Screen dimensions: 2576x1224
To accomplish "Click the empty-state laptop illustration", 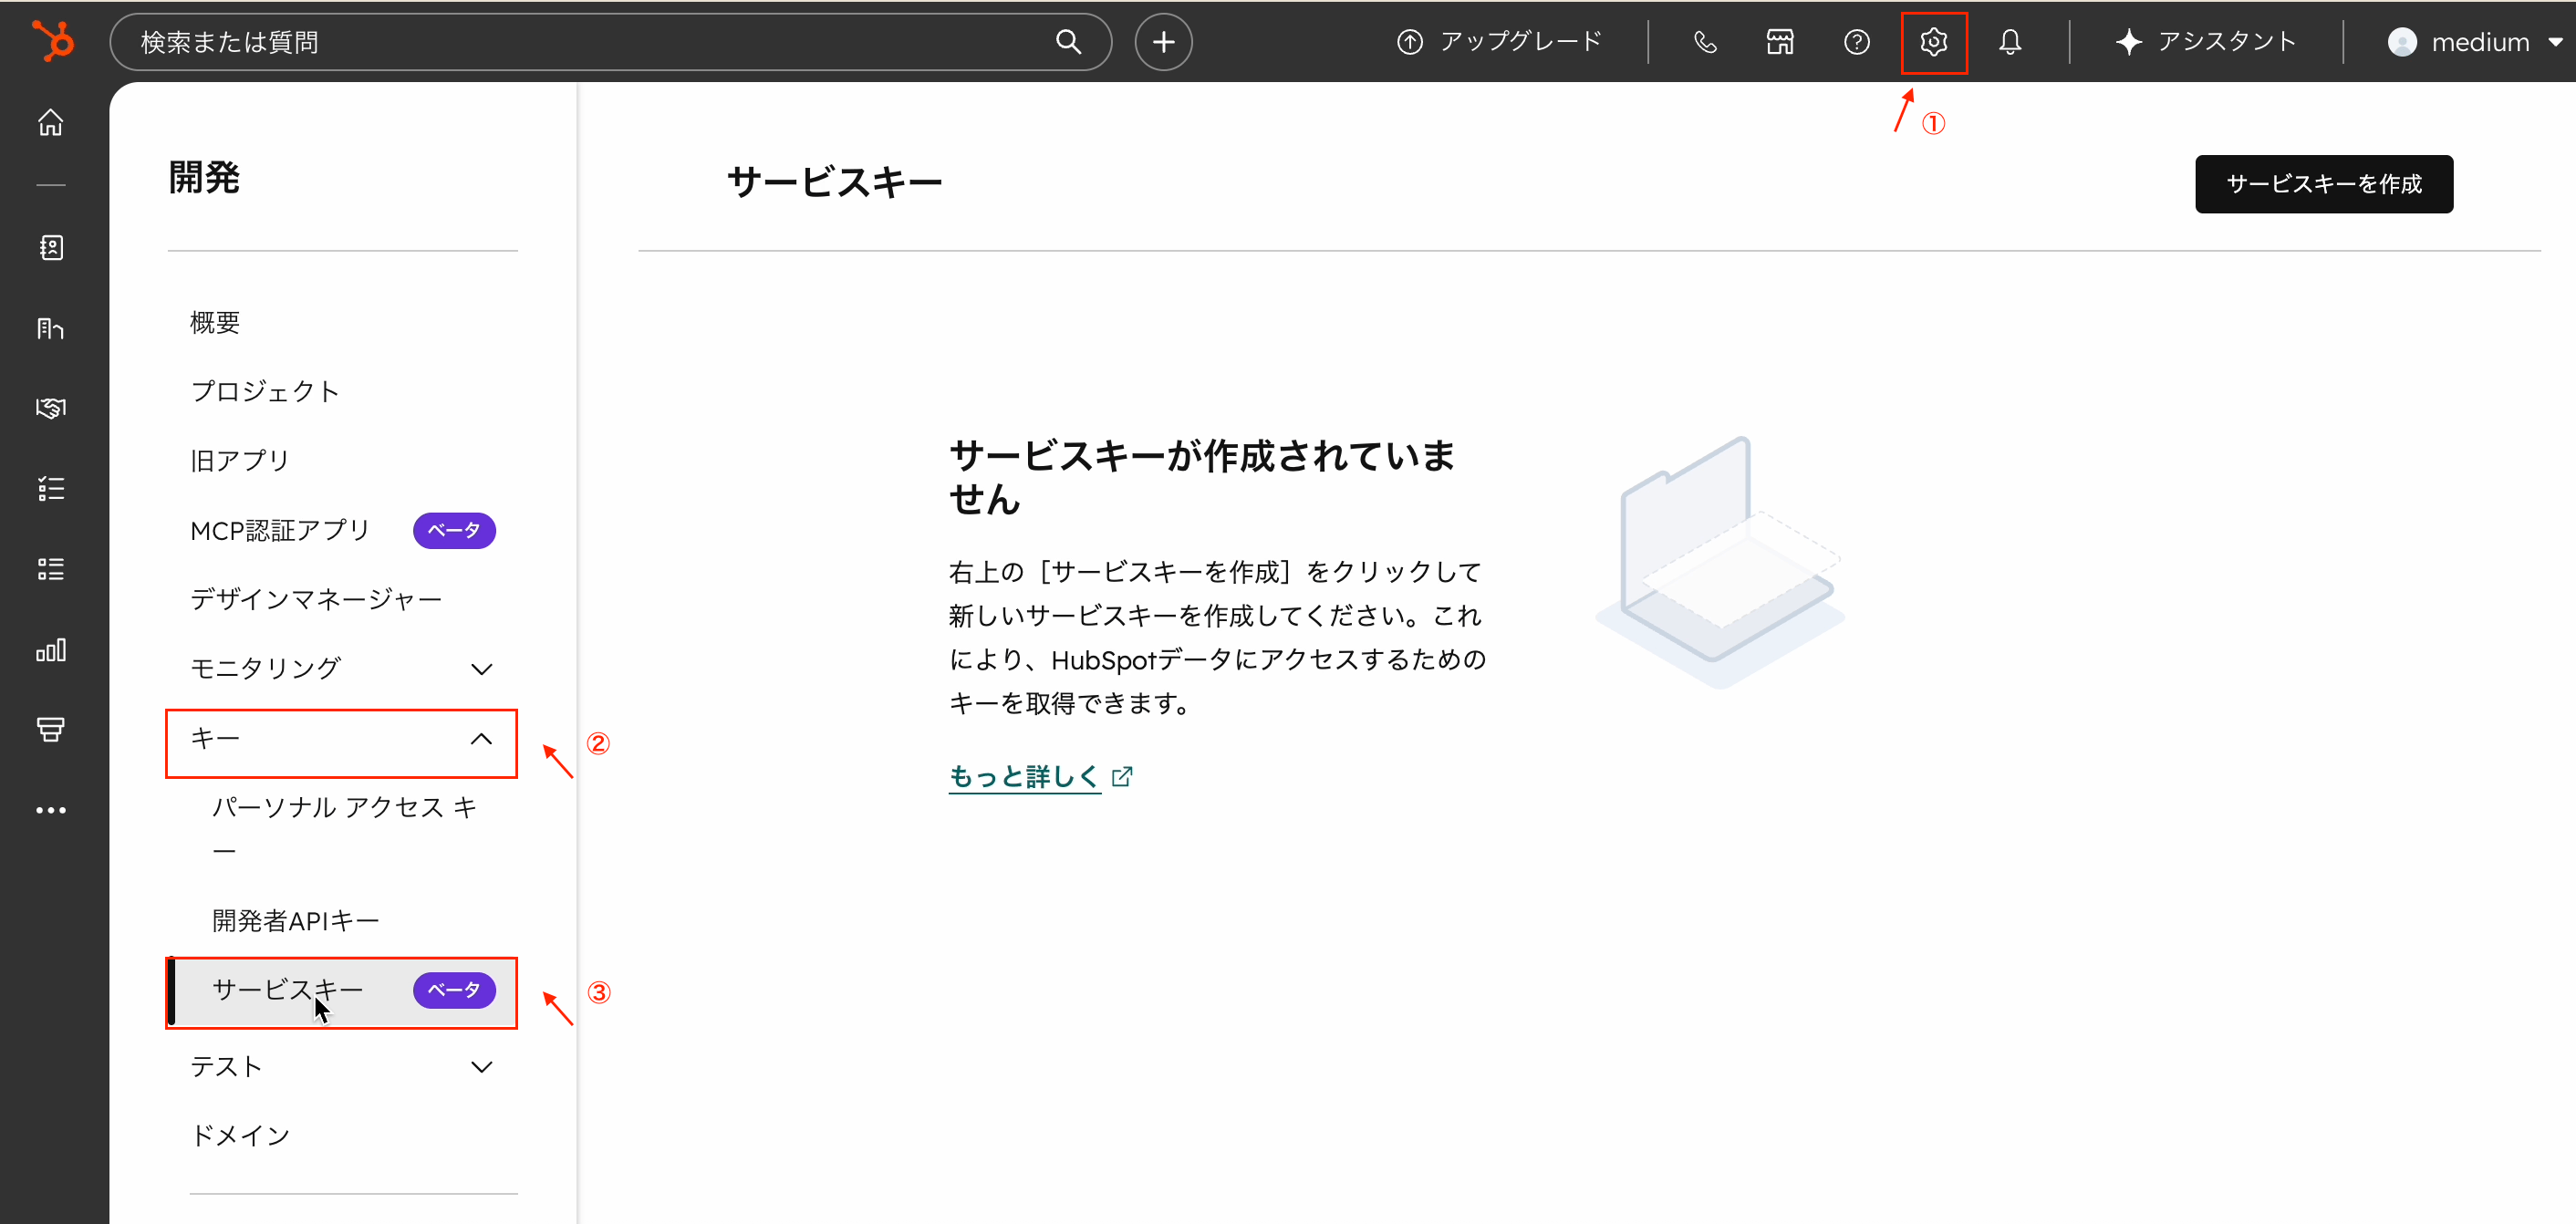I will click(1720, 562).
